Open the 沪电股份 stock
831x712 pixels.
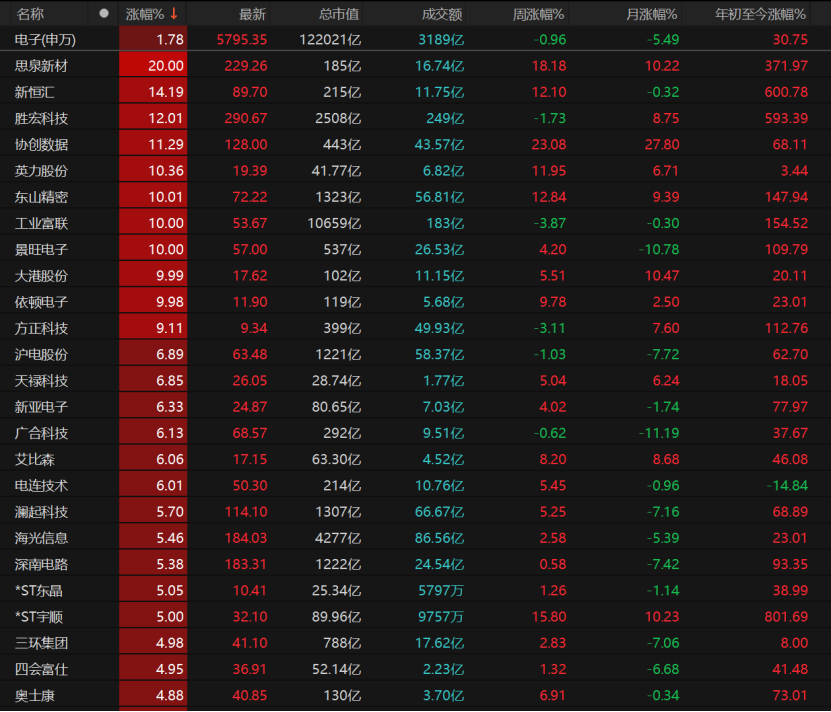click(42, 354)
